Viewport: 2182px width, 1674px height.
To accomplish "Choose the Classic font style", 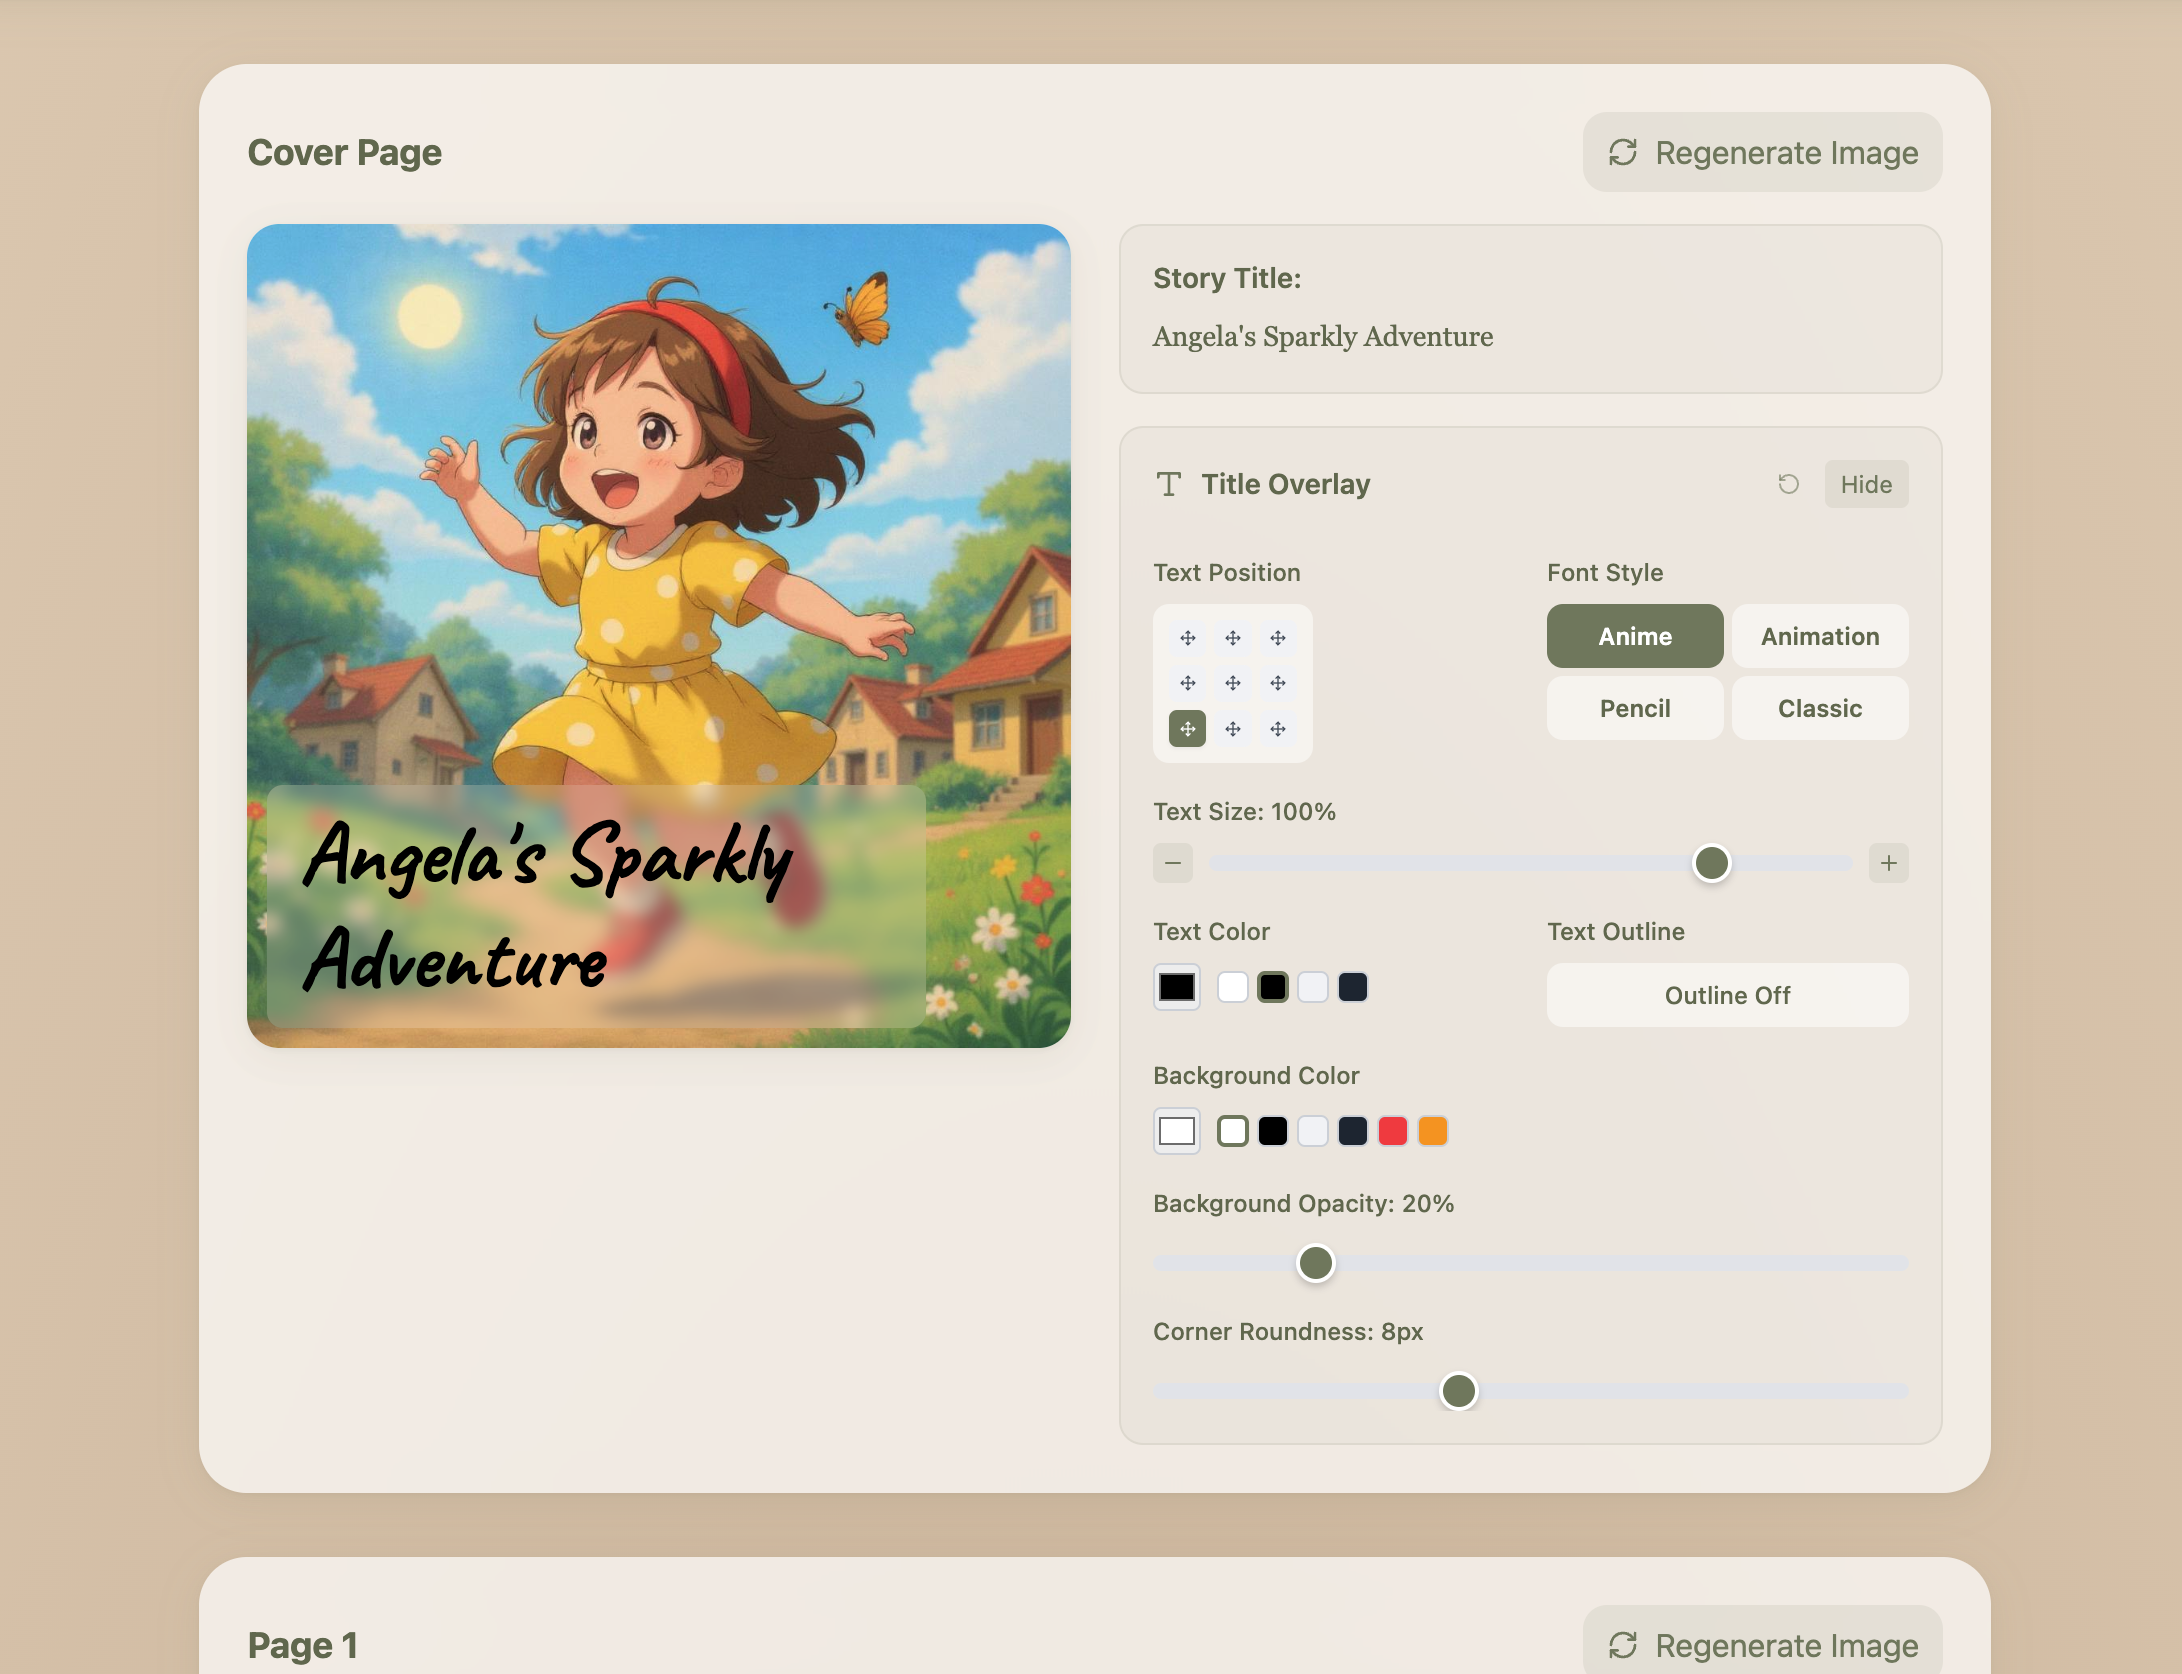I will click(1819, 708).
